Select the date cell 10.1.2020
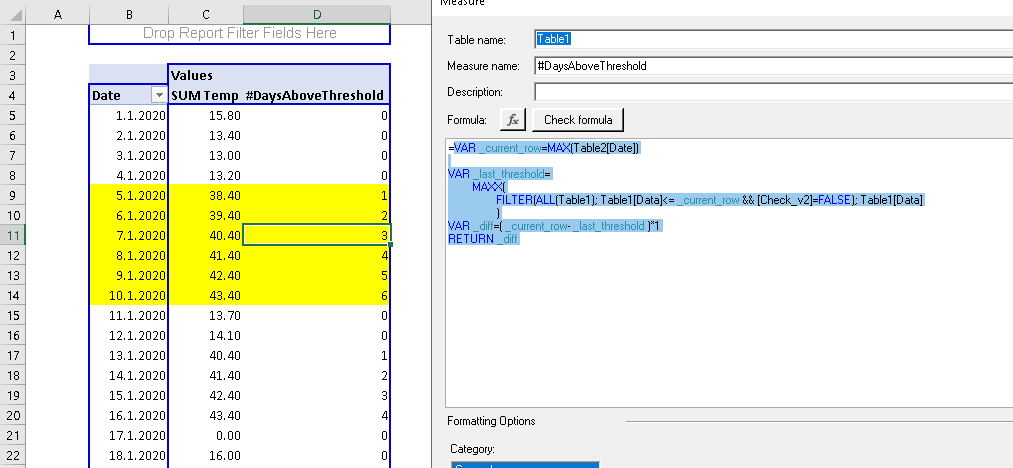1013x468 pixels. pyautogui.click(x=129, y=295)
